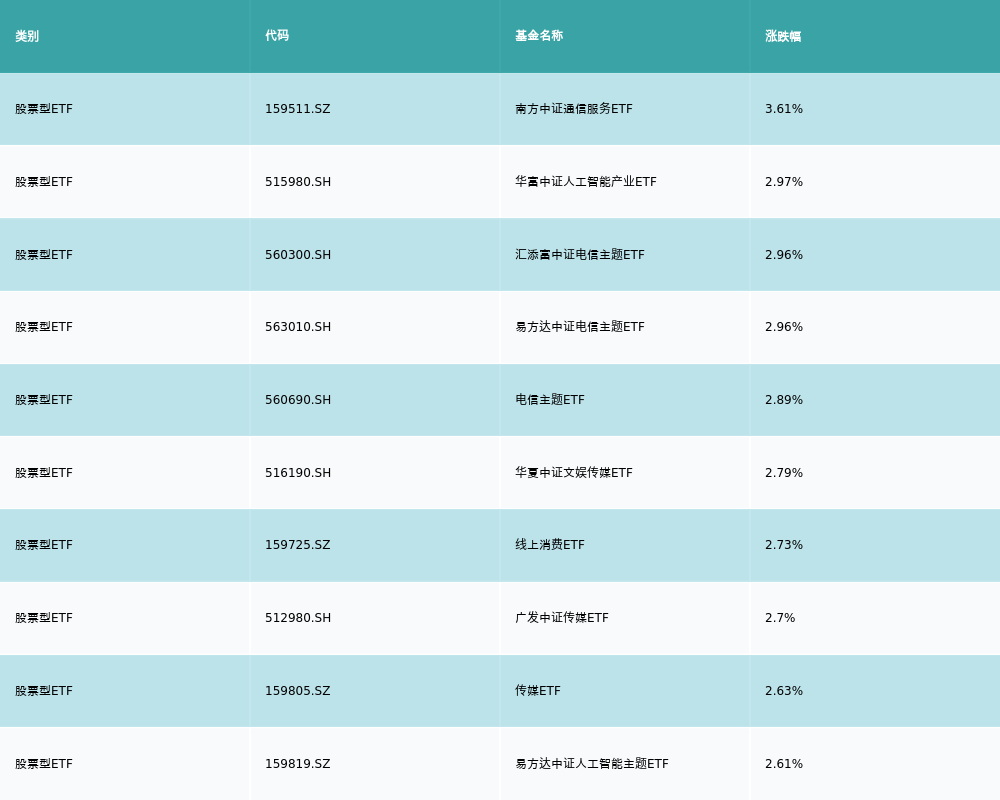Click 股票型ETF in the 512980.SH row
Viewport: 1000px width, 800px height.
coord(44,618)
